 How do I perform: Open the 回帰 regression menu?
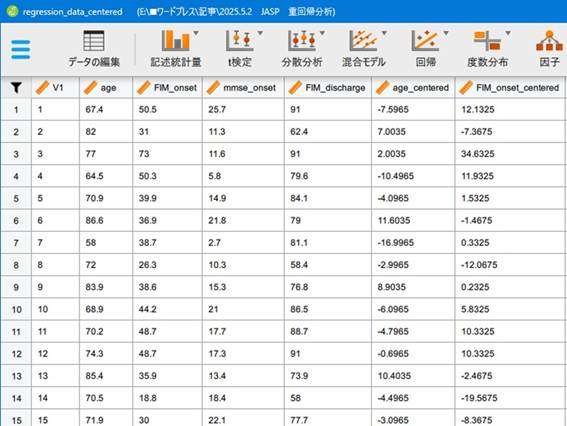click(x=426, y=49)
